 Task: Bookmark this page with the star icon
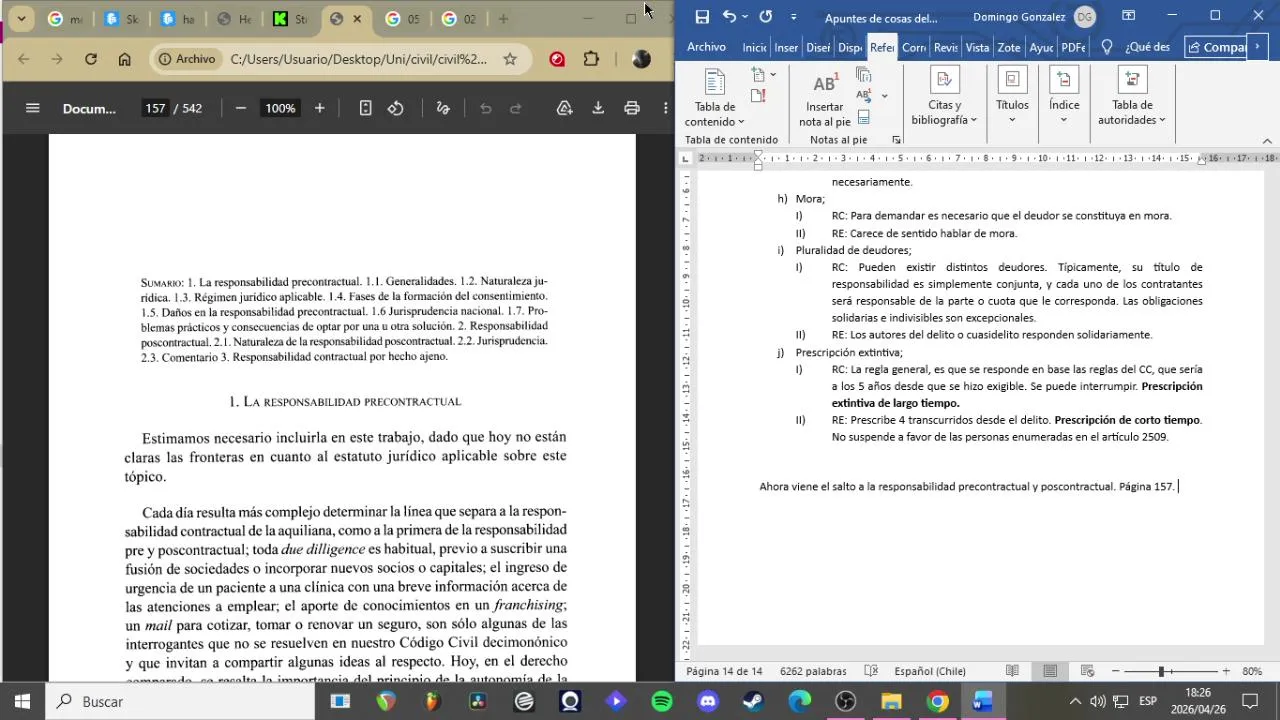click(510, 59)
